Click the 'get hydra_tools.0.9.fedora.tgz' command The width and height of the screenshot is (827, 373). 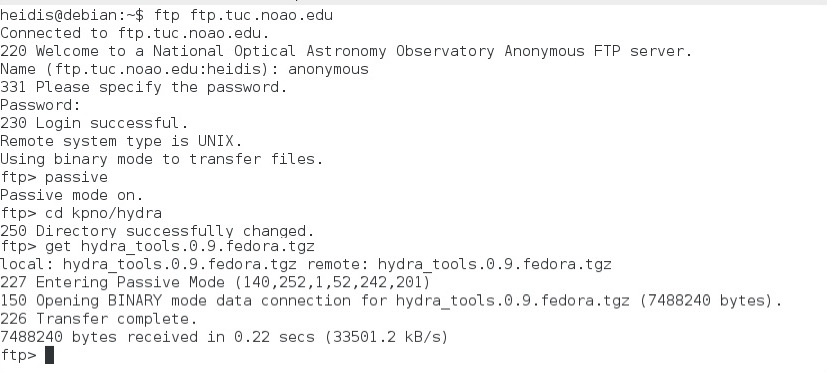[180, 246]
